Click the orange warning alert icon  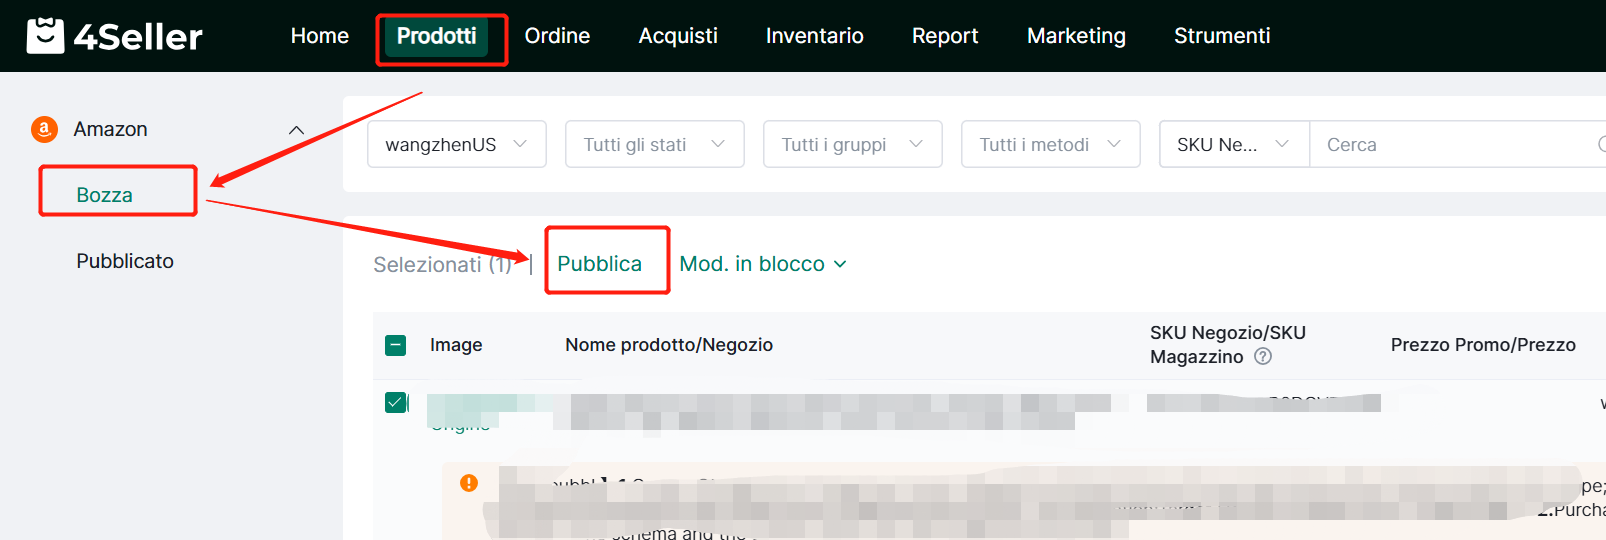click(468, 483)
